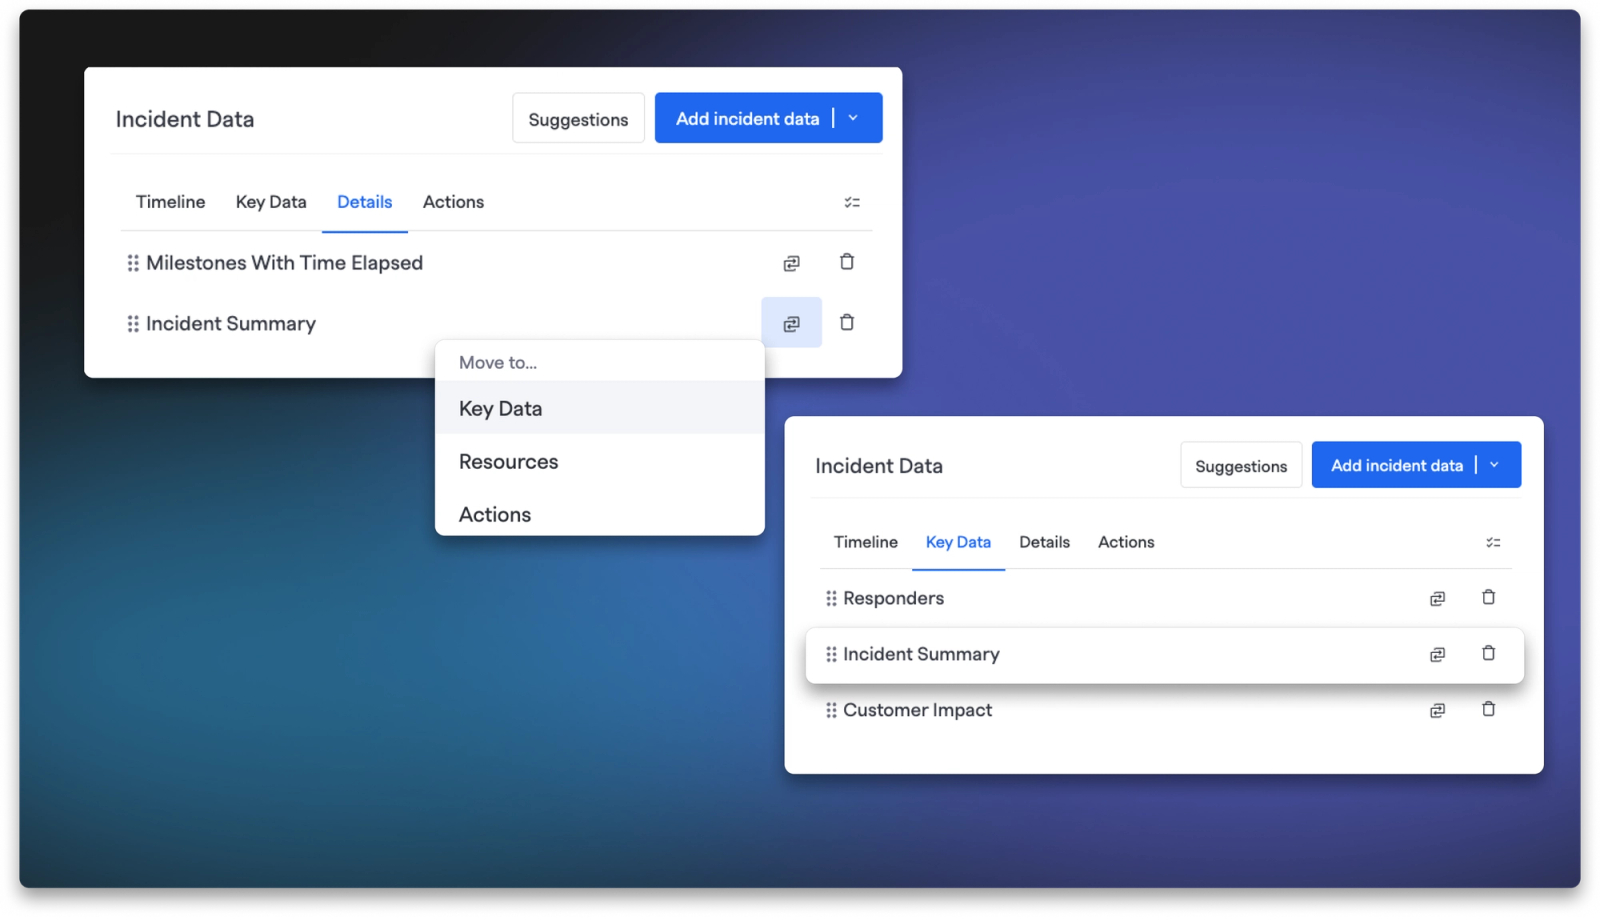
Task: Choose Actions in Move to menu
Action: tap(600, 514)
